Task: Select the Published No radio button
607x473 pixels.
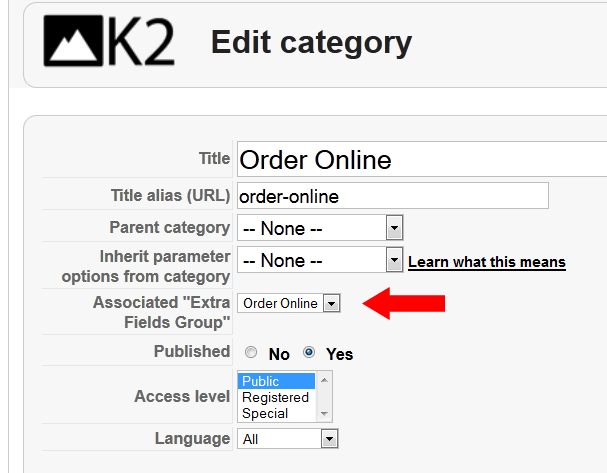Action: click(251, 352)
